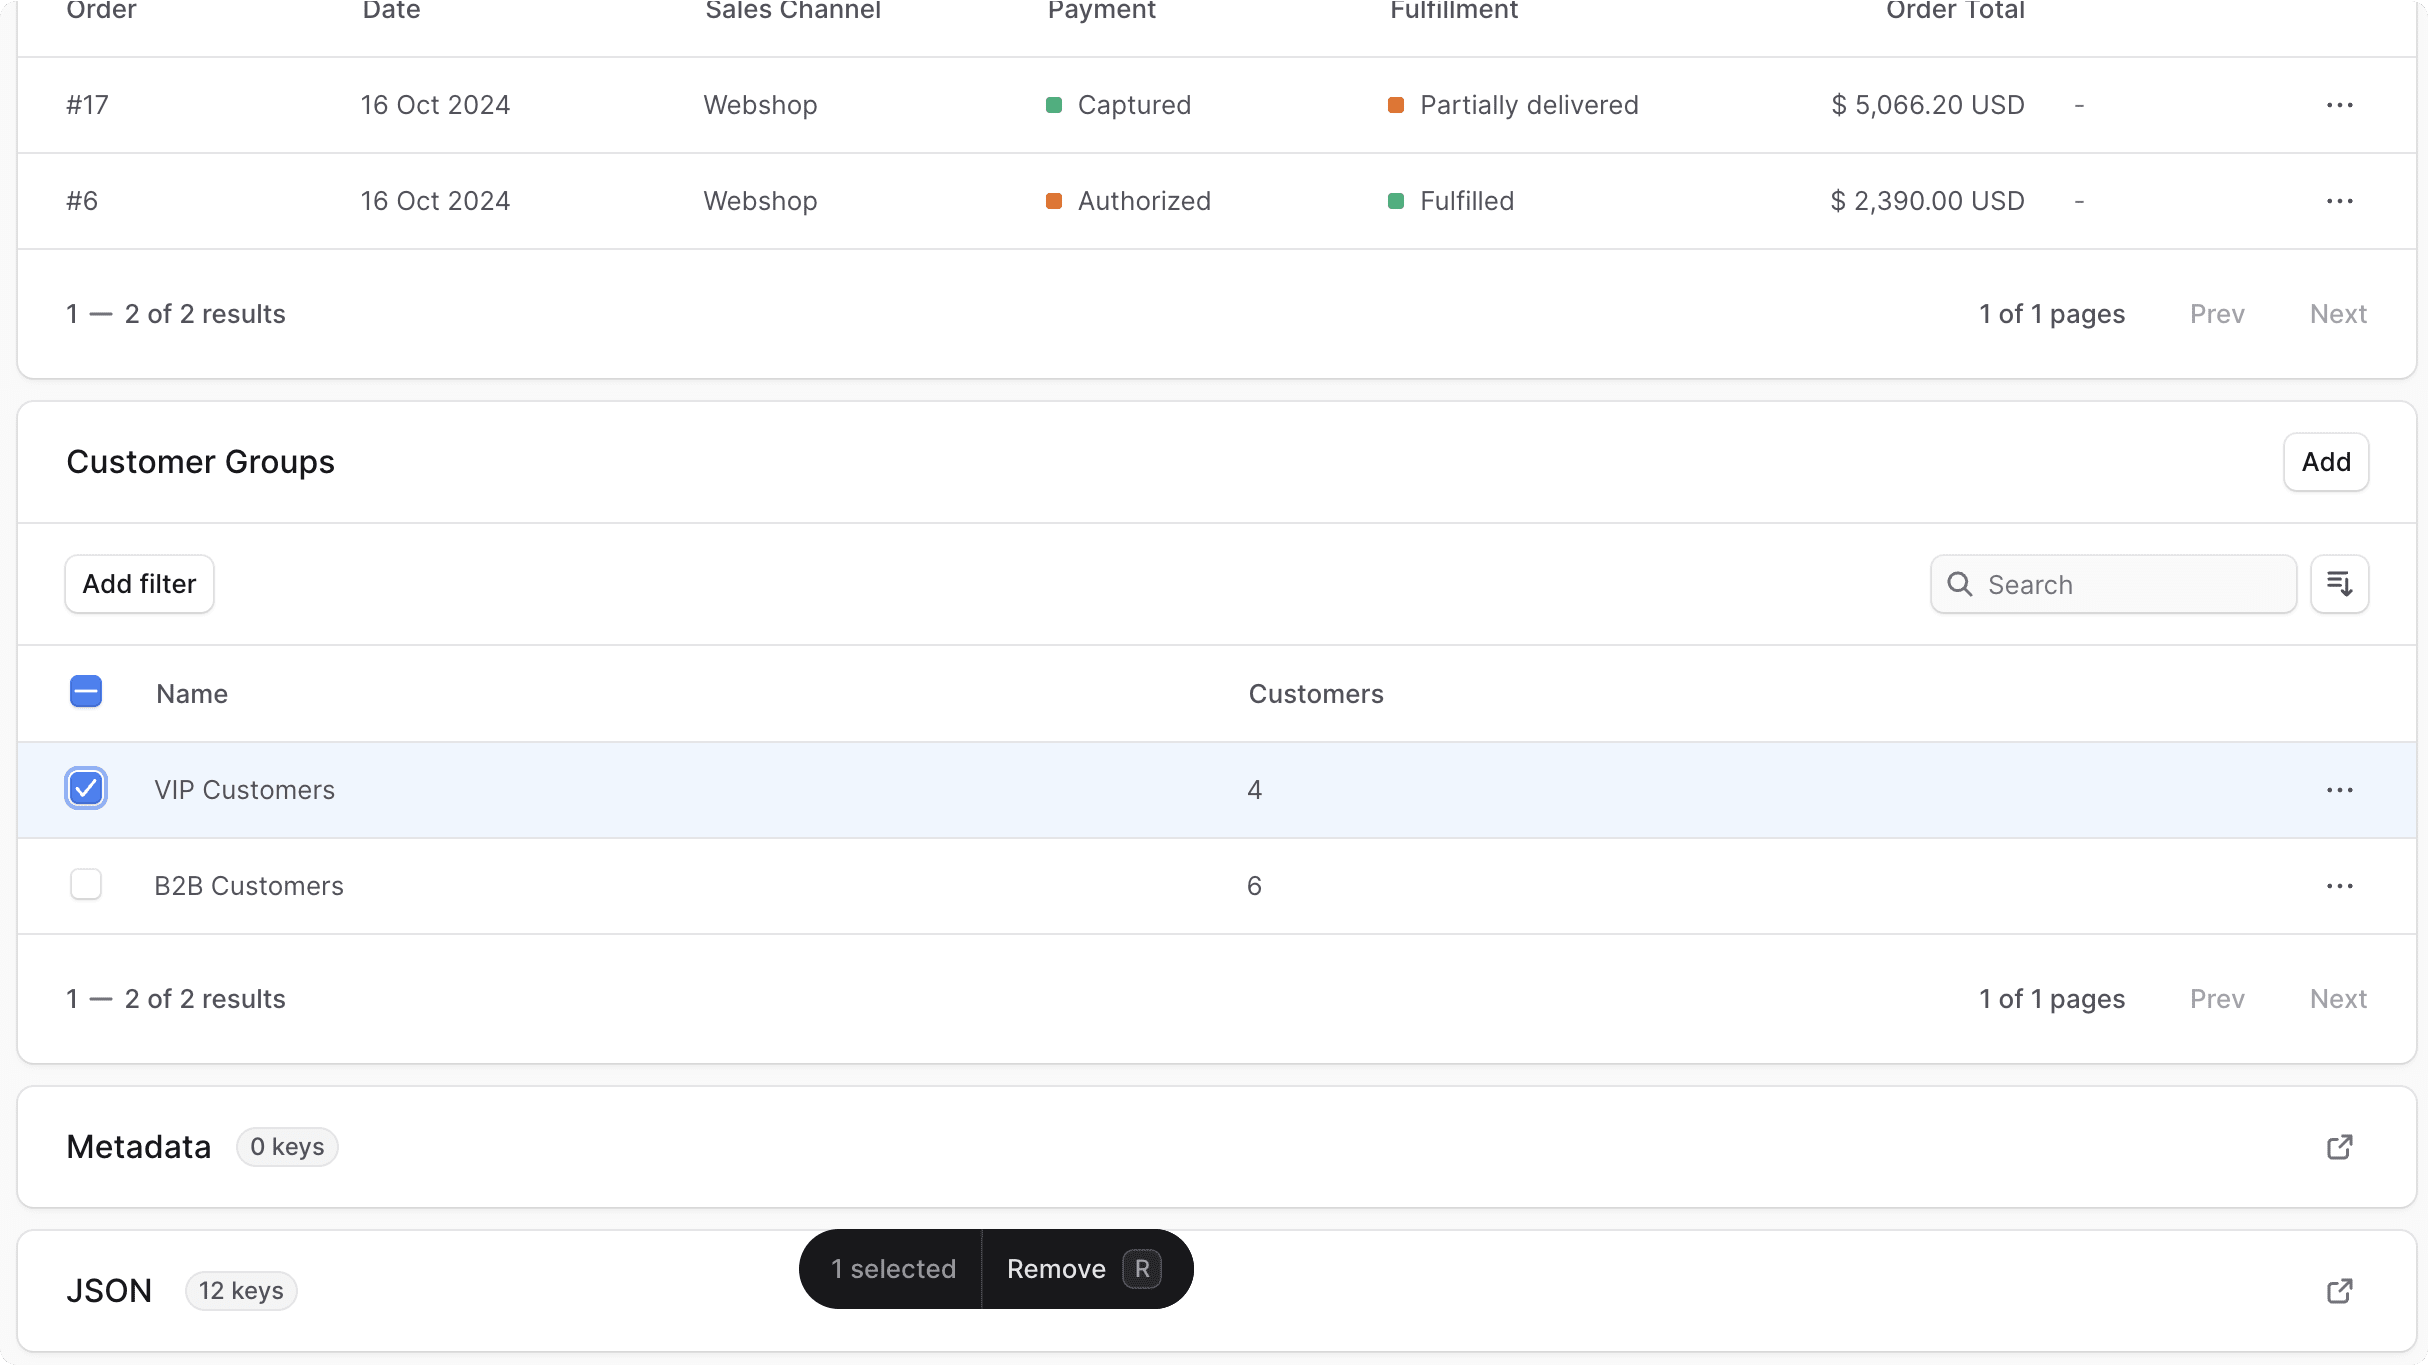
Task: Click Prev in the orders pagination
Action: pyautogui.click(x=2217, y=313)
